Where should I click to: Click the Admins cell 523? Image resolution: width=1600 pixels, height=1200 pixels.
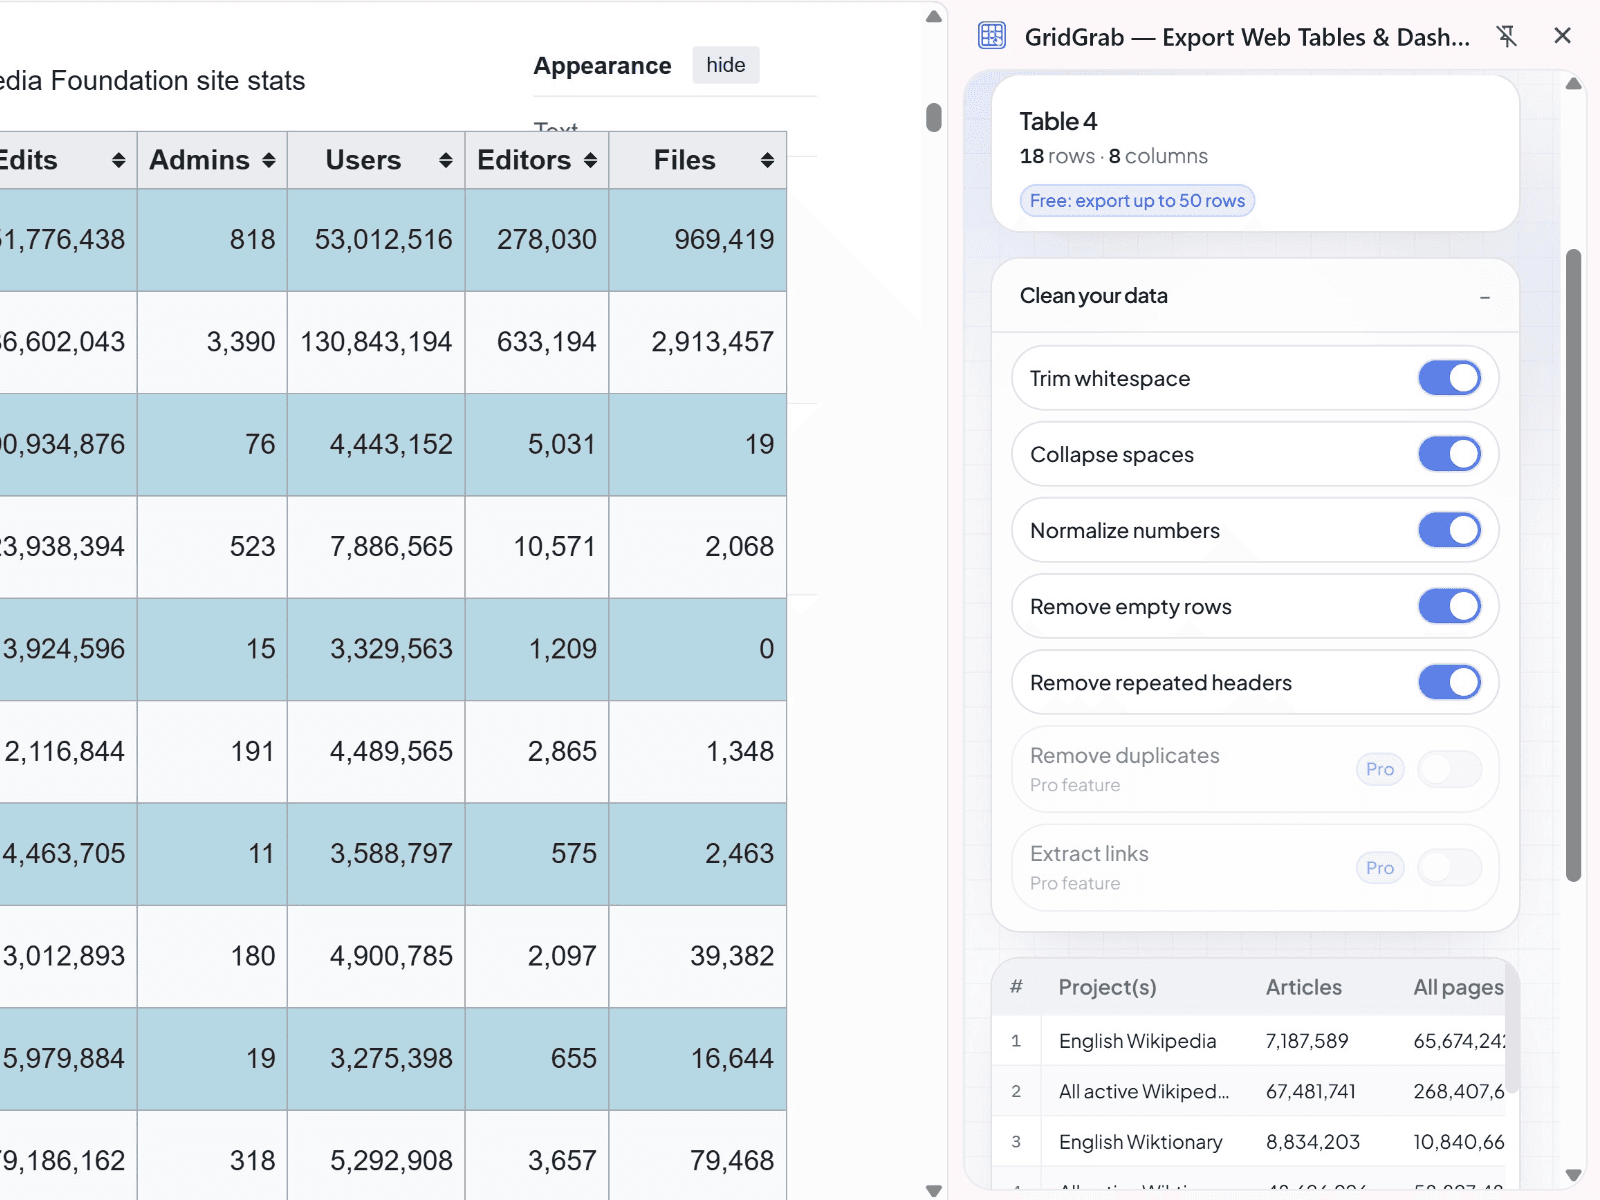[x=212, y=547]
